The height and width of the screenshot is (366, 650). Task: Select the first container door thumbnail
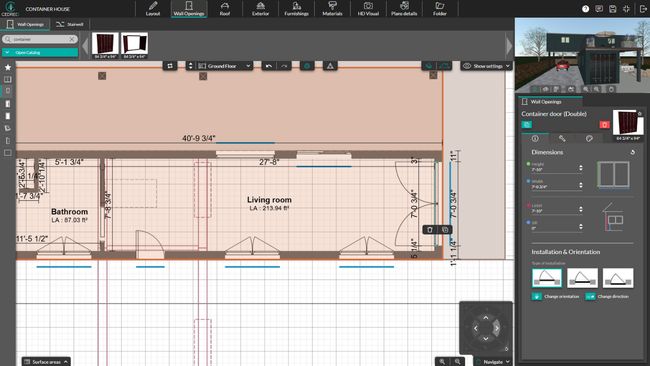(105, 45)
